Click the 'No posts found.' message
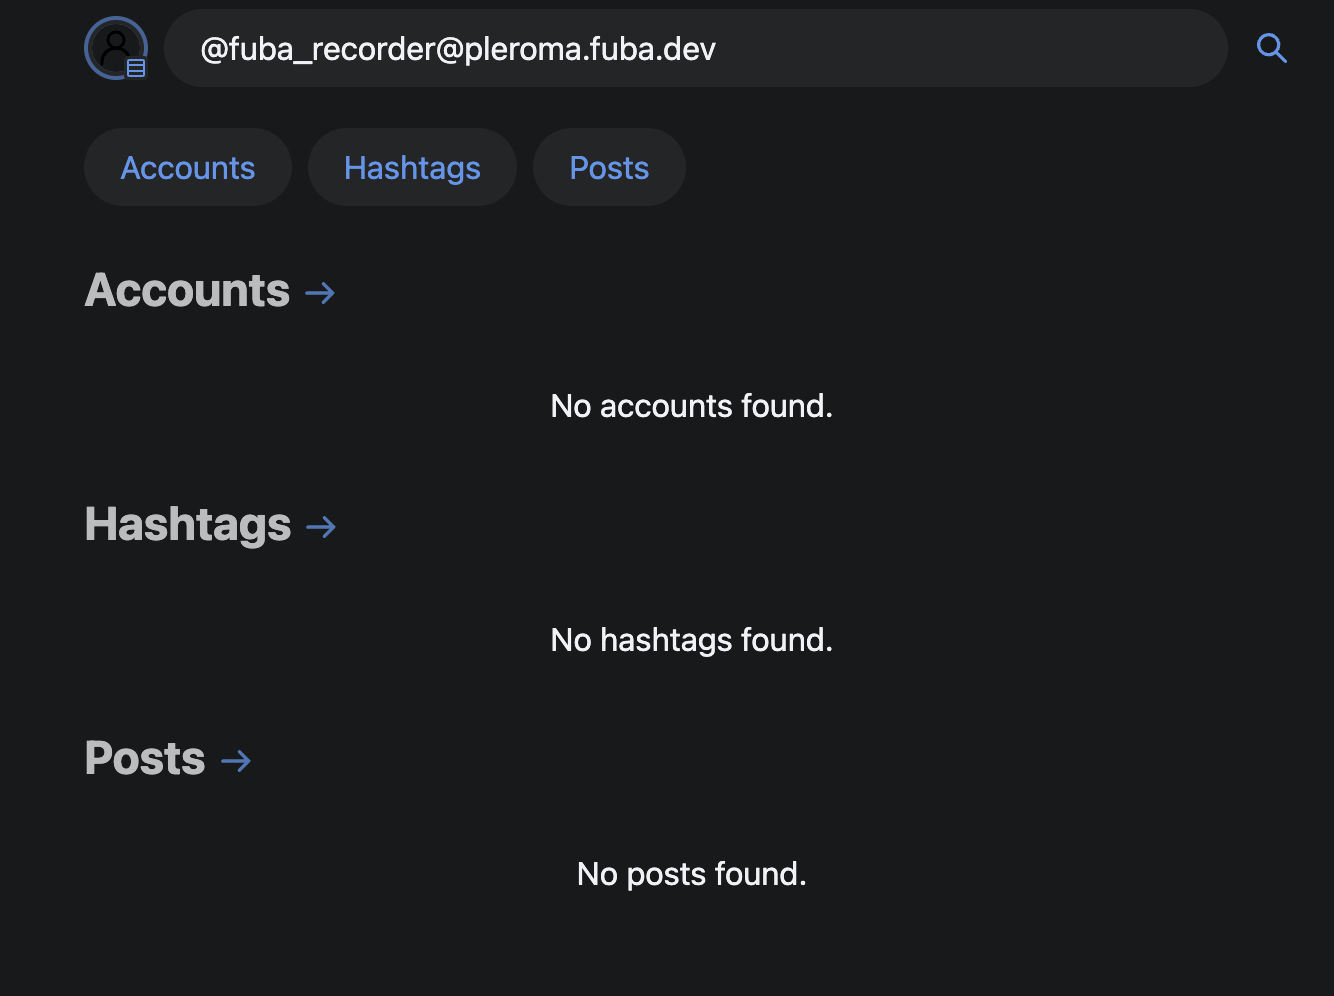The height and width of the screenshot is (996, 1334). (692, 874)
